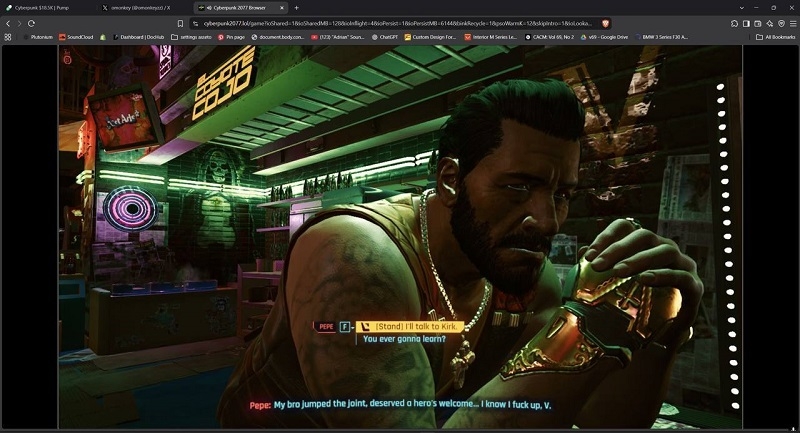Open the browser extensions puzzle icon
The height and width of the screenshot is (433, 800).
(x=735, y=23)
